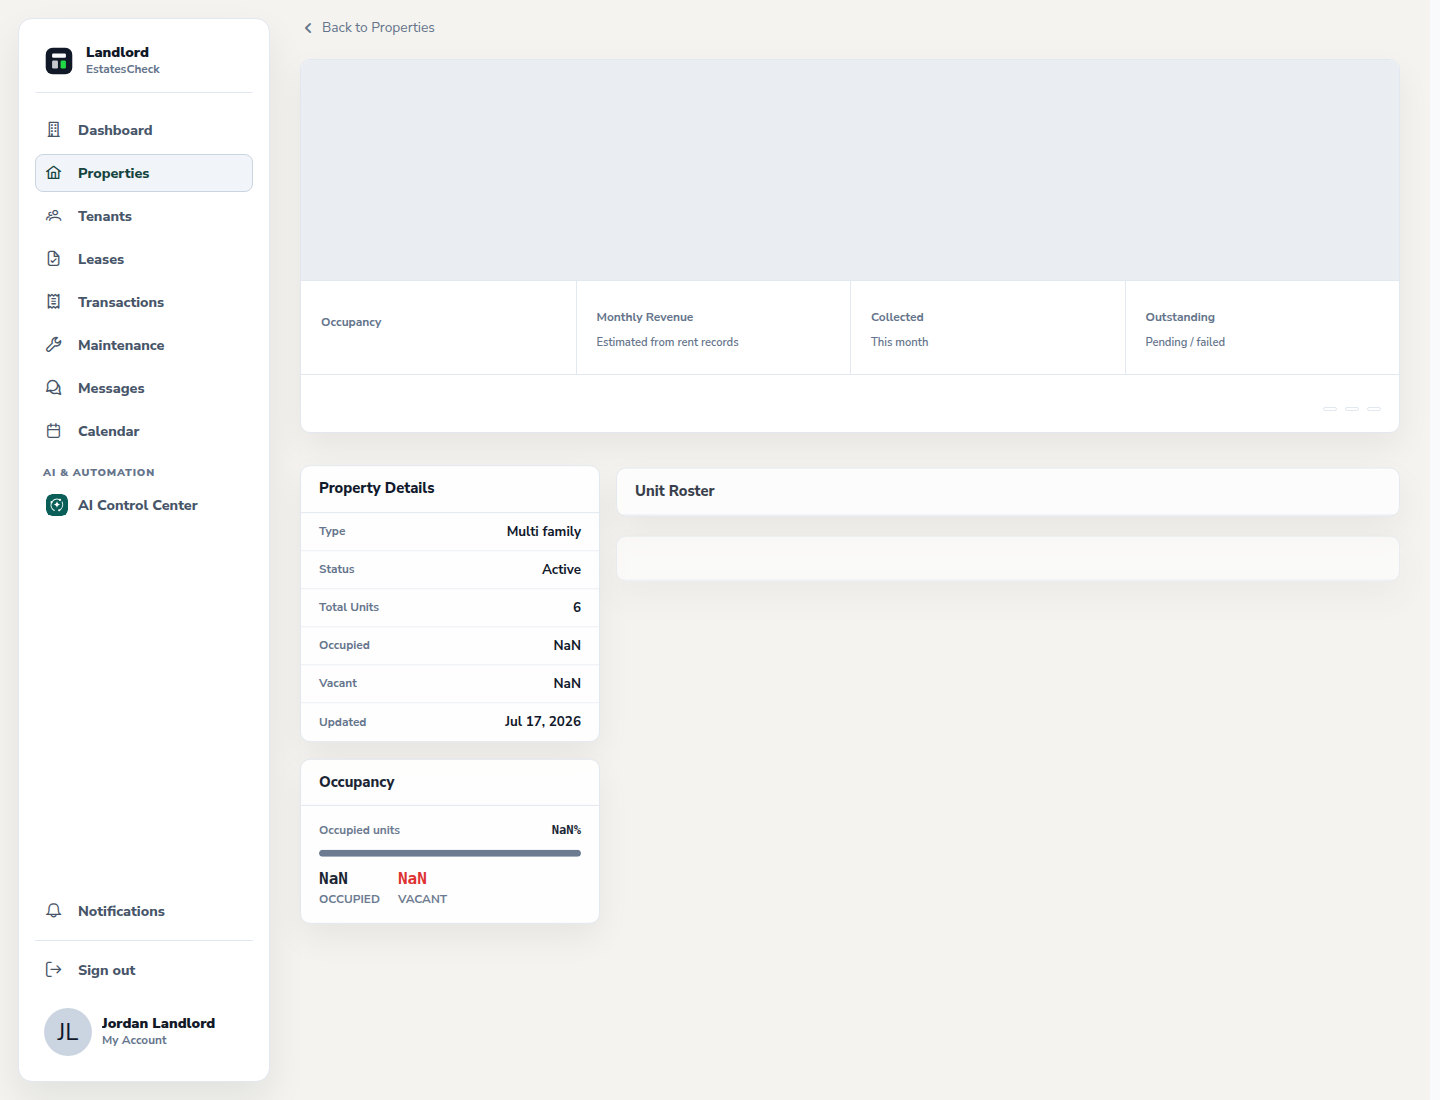The width and height of the screenshot is (1440, 1100).
Task: Click the Active status value
Action: (561, 569)
